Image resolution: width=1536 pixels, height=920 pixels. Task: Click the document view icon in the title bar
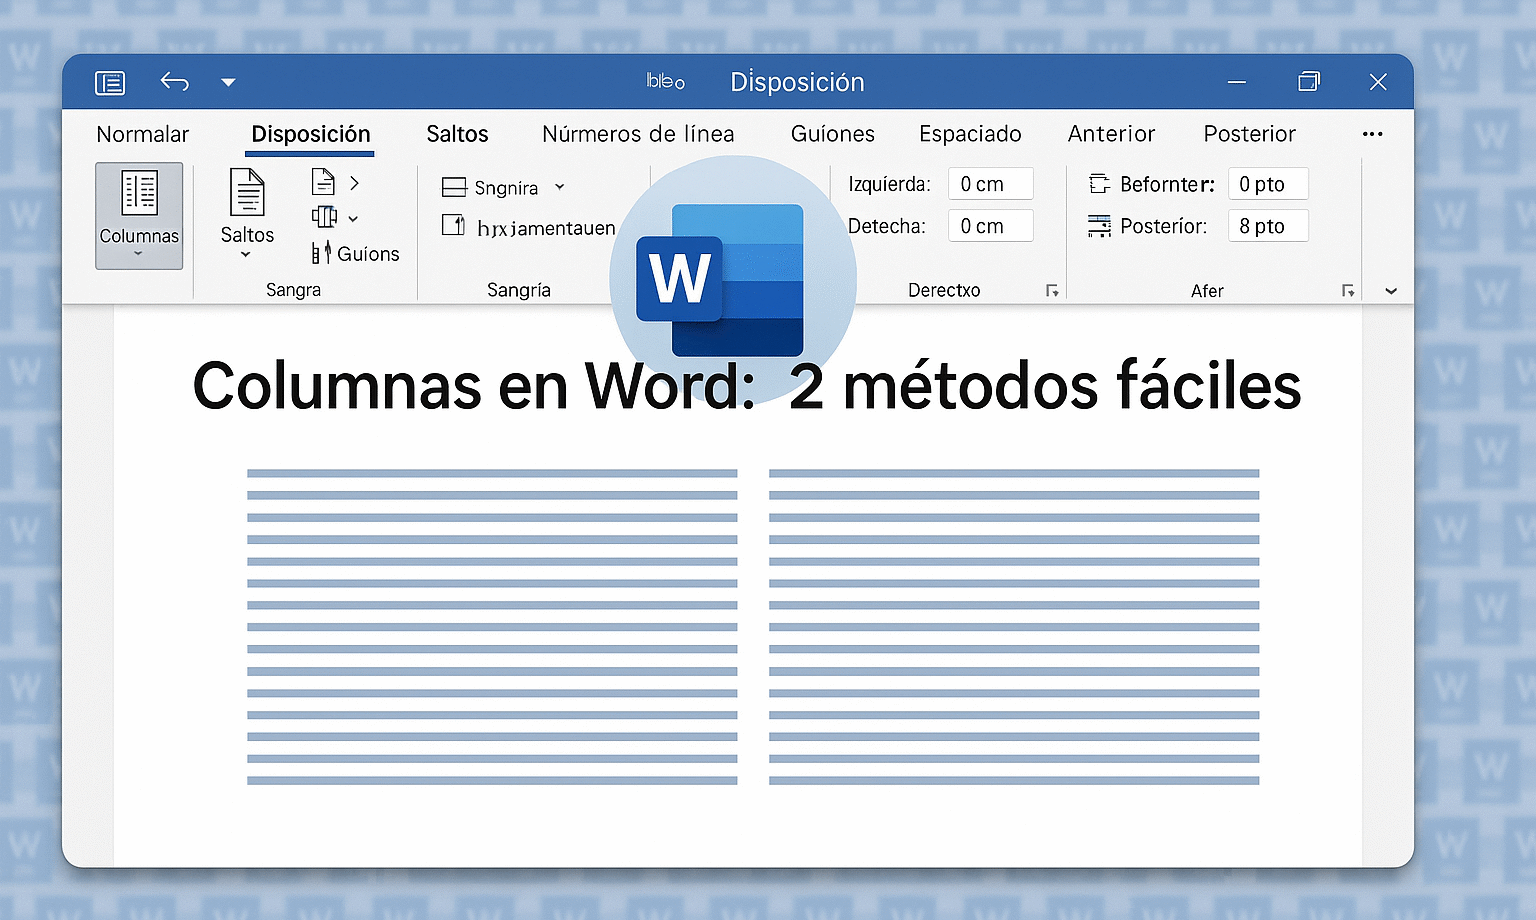[x=110, y=82]
